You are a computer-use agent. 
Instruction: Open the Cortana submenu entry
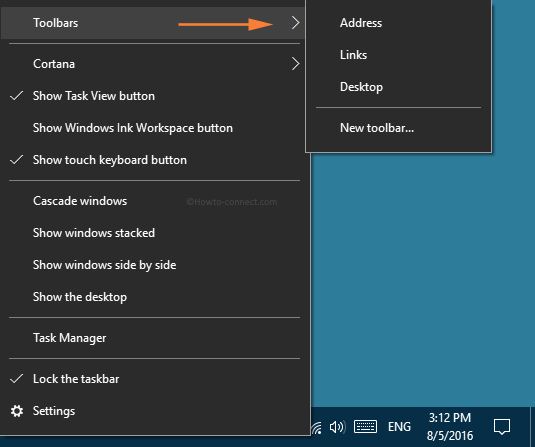153,64
